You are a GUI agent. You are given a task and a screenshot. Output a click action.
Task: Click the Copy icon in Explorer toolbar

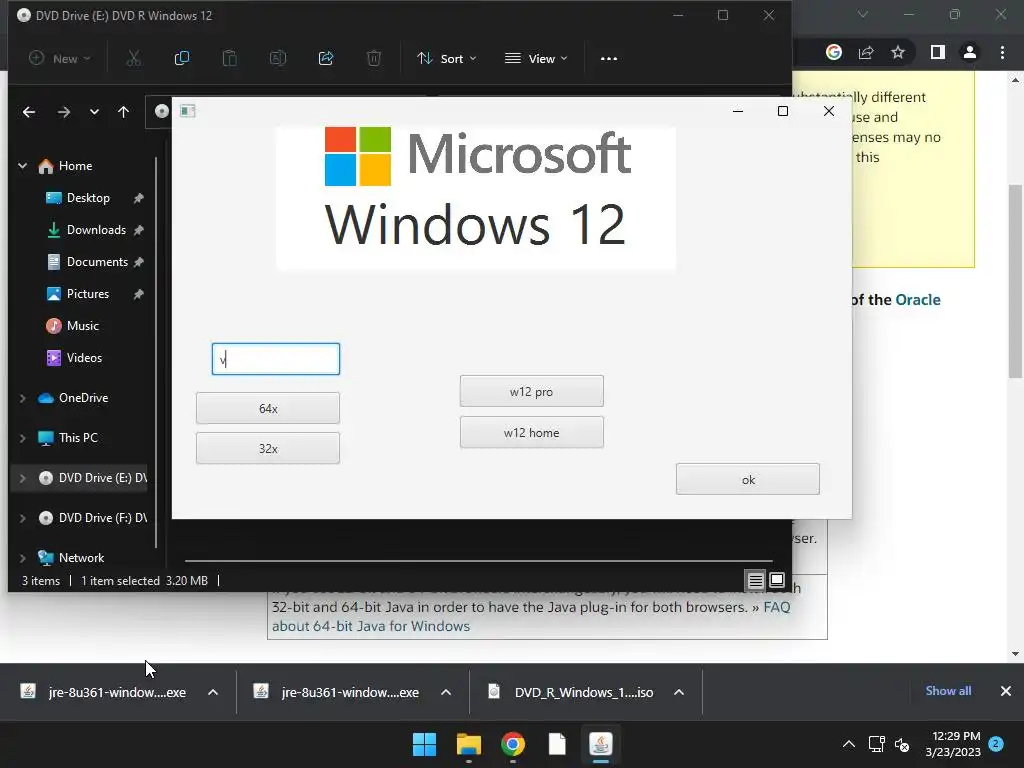182,58
